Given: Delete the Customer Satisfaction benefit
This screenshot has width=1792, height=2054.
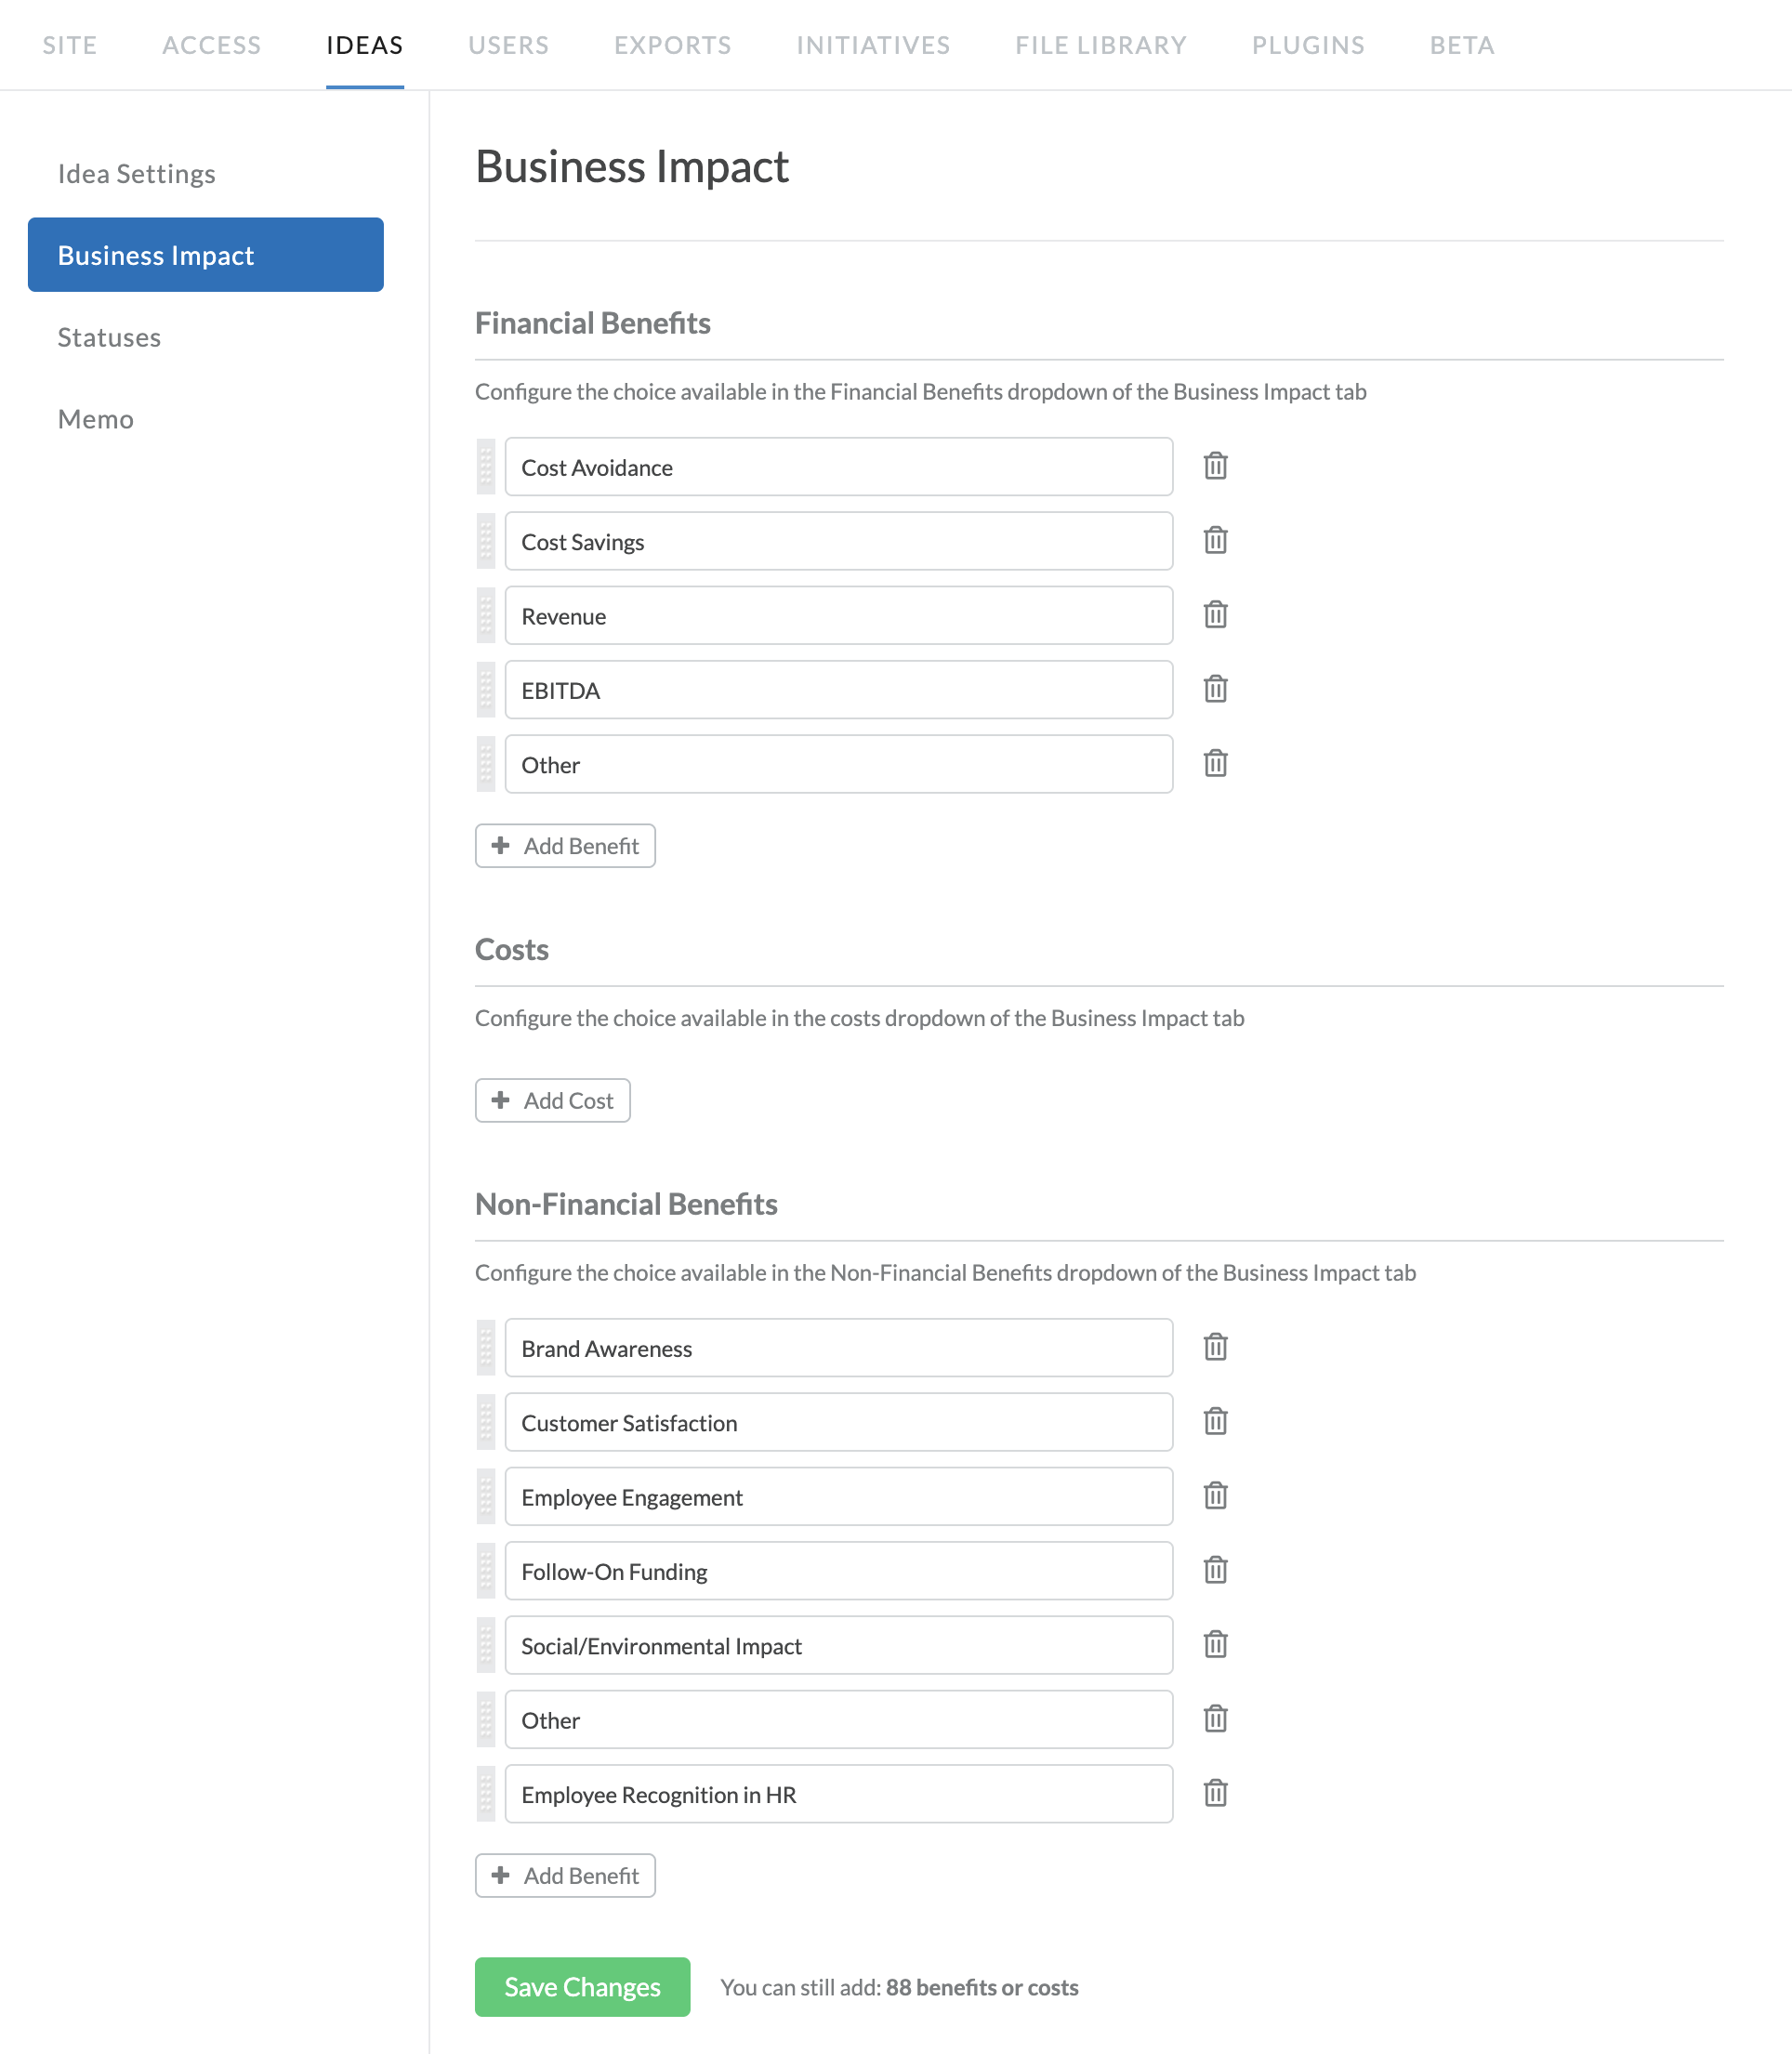Looking at the screenshot, I should (1215, 1422).
